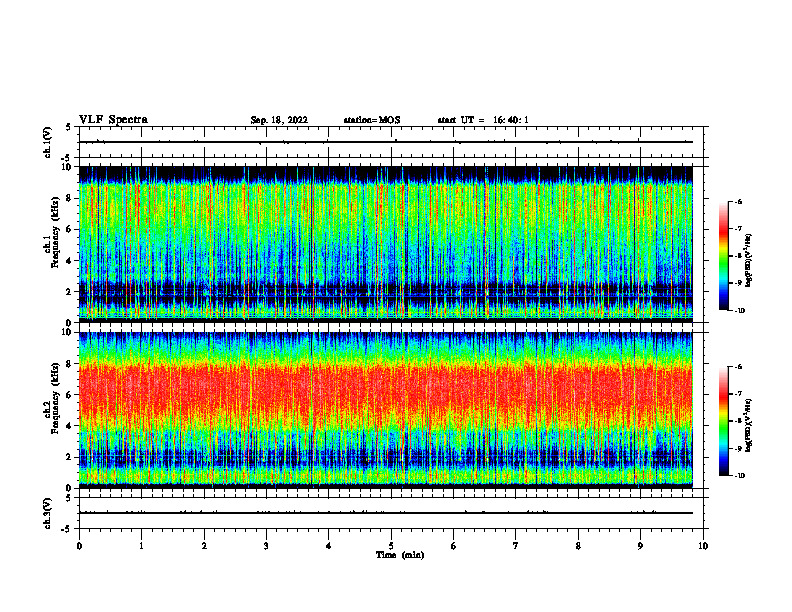Click the time axis tick label '10'
Image resolution: width=792 pixels, height=612 pixels.
[x=703, y=546]
